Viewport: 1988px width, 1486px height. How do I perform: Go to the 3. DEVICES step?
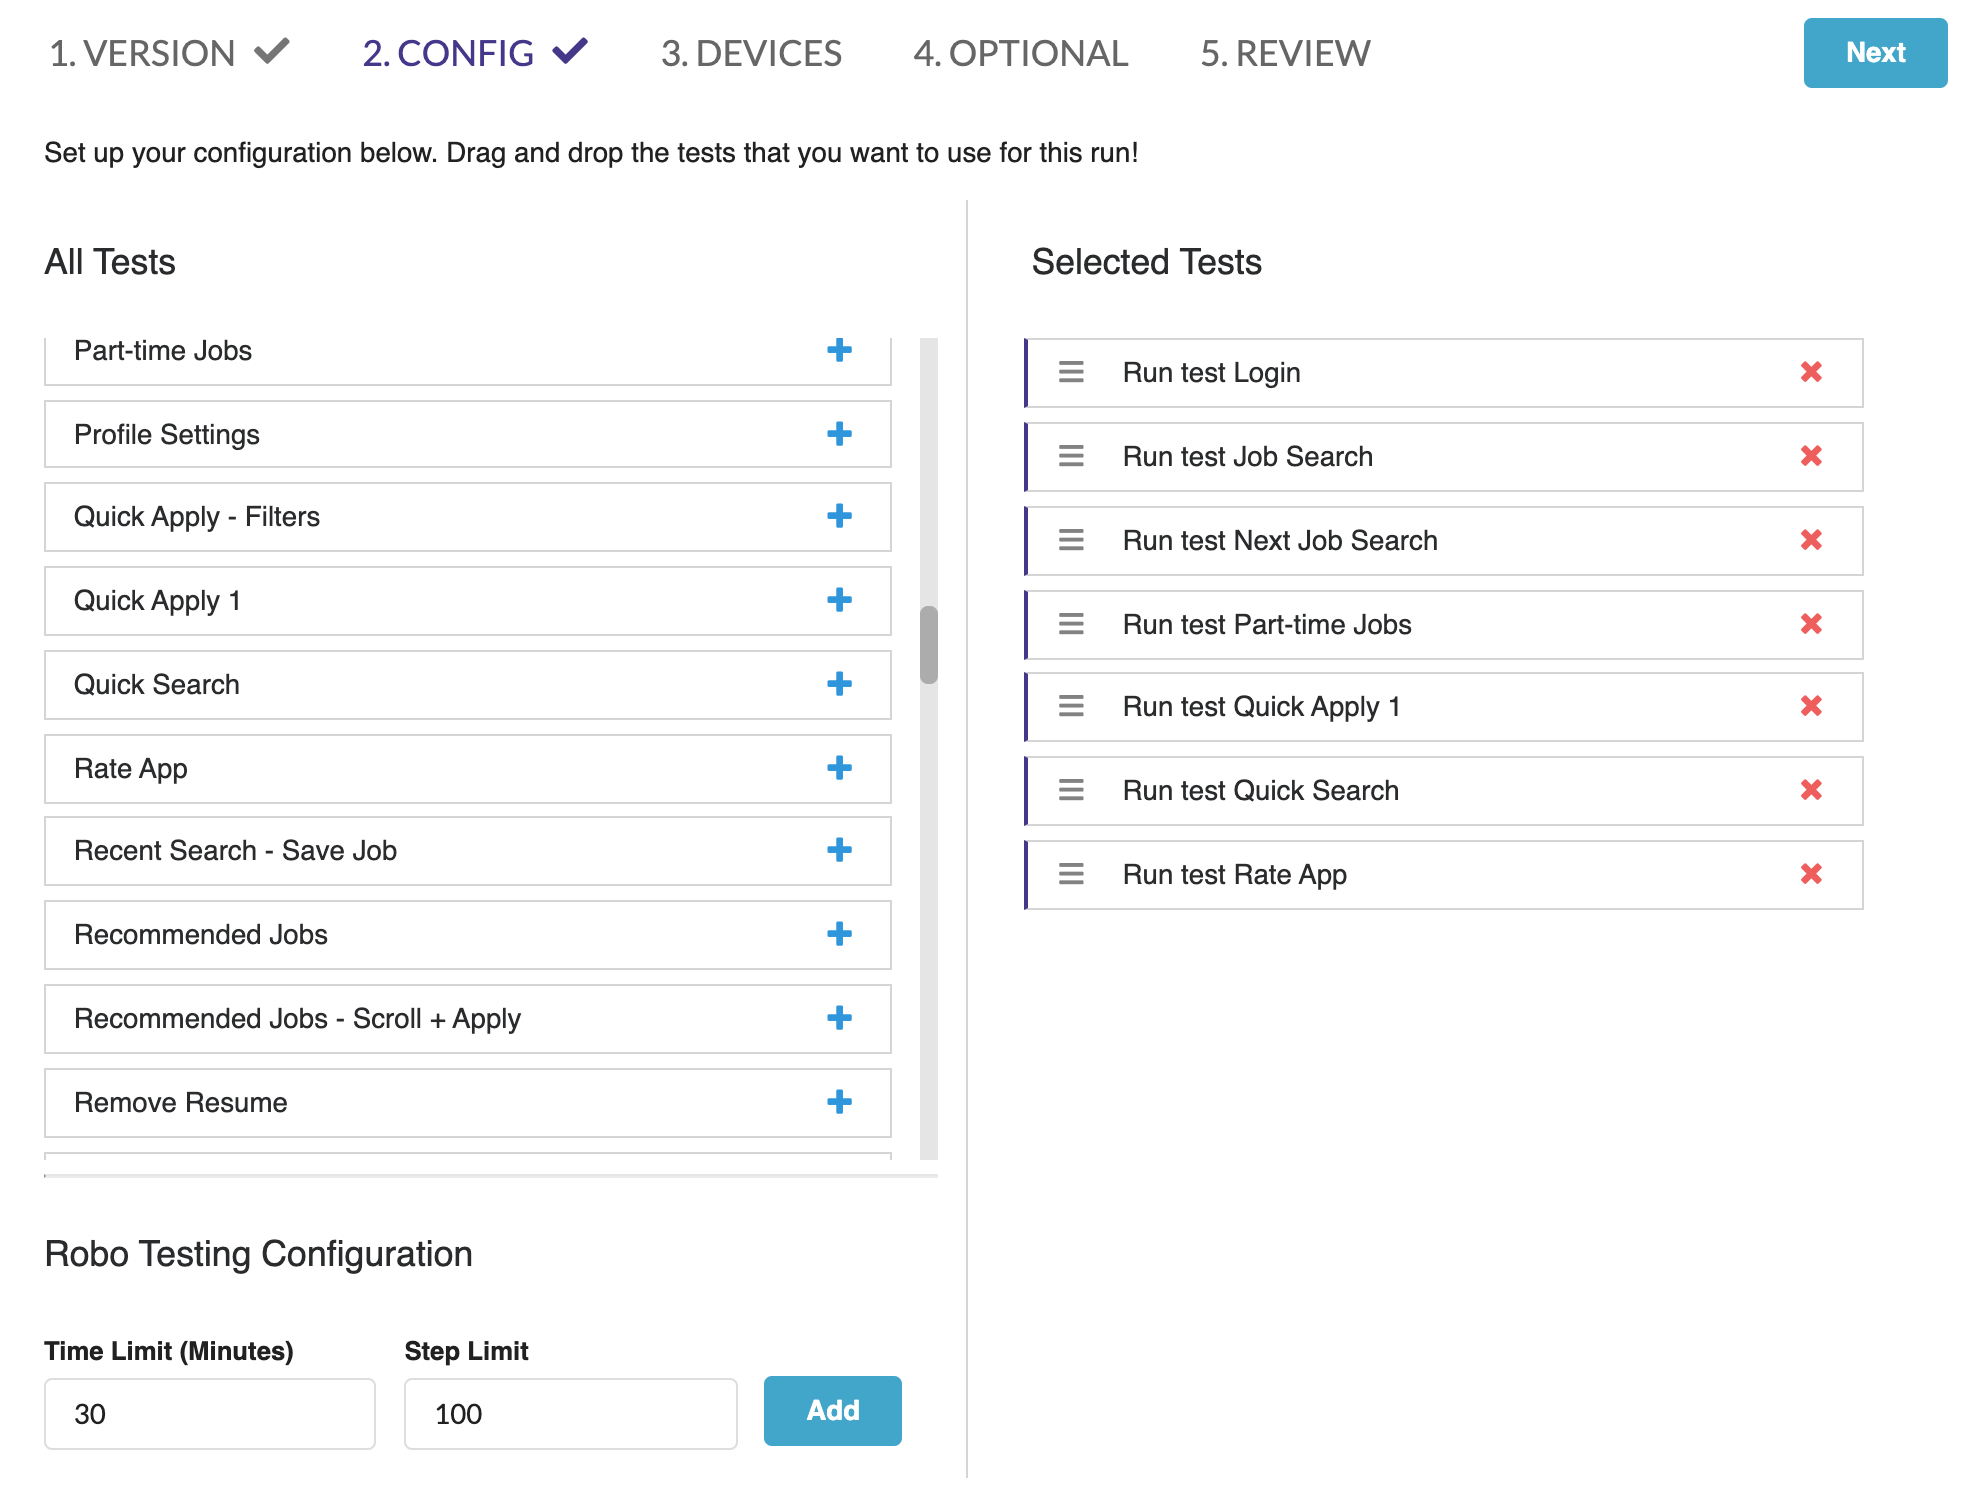751,53
